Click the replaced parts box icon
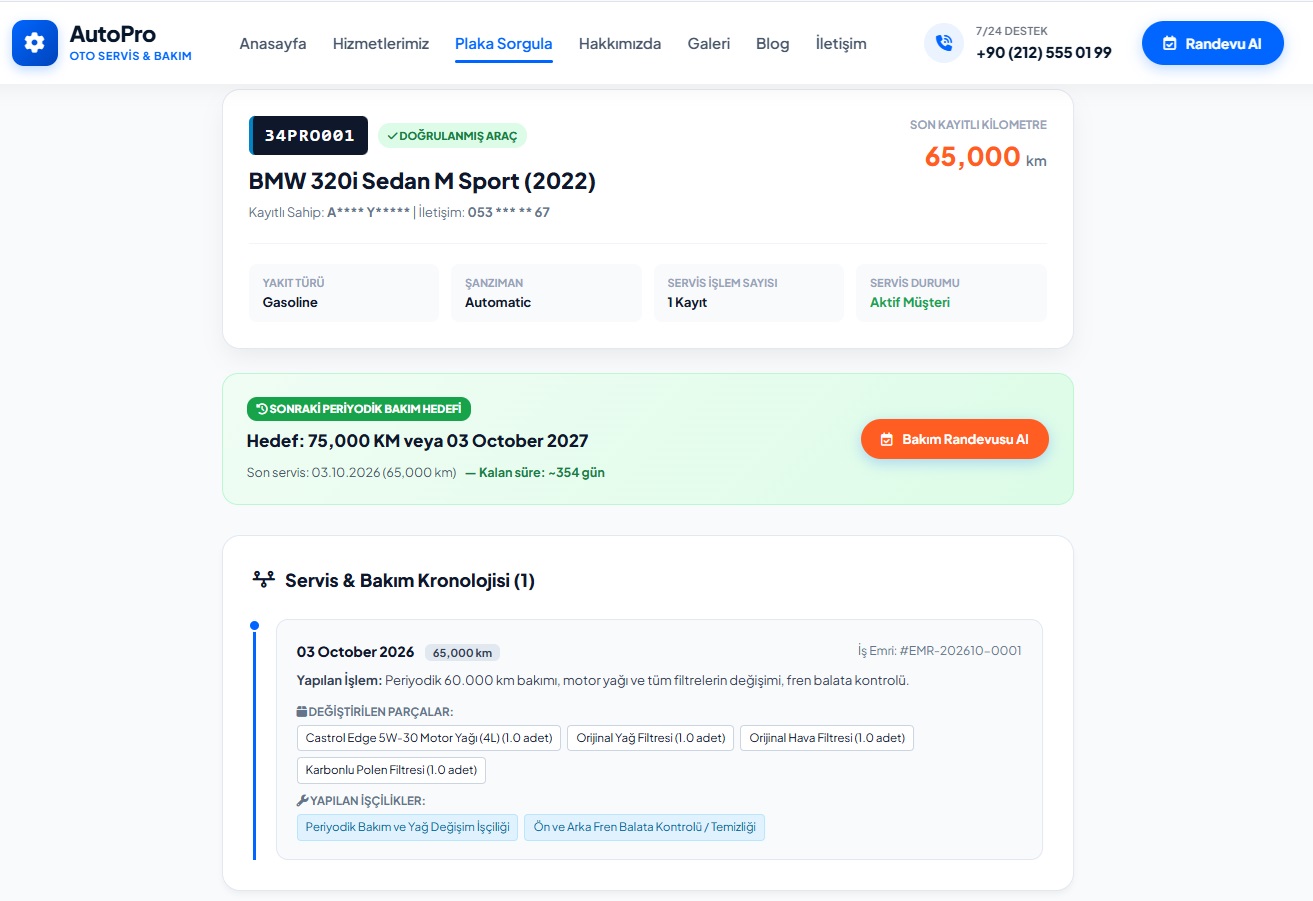Screen dimensions: 1313x901 pos(302,712)
